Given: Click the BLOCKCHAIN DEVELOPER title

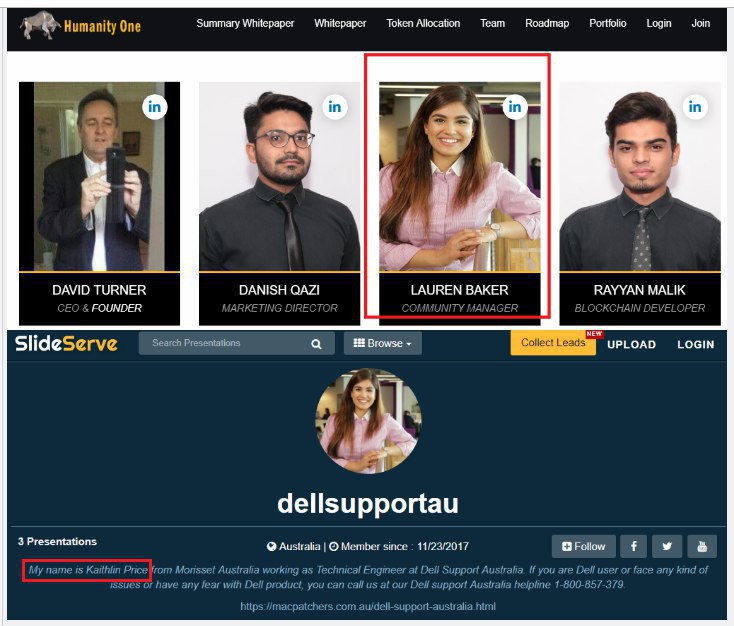Looking at the screenshot, I should pos(640,308).
